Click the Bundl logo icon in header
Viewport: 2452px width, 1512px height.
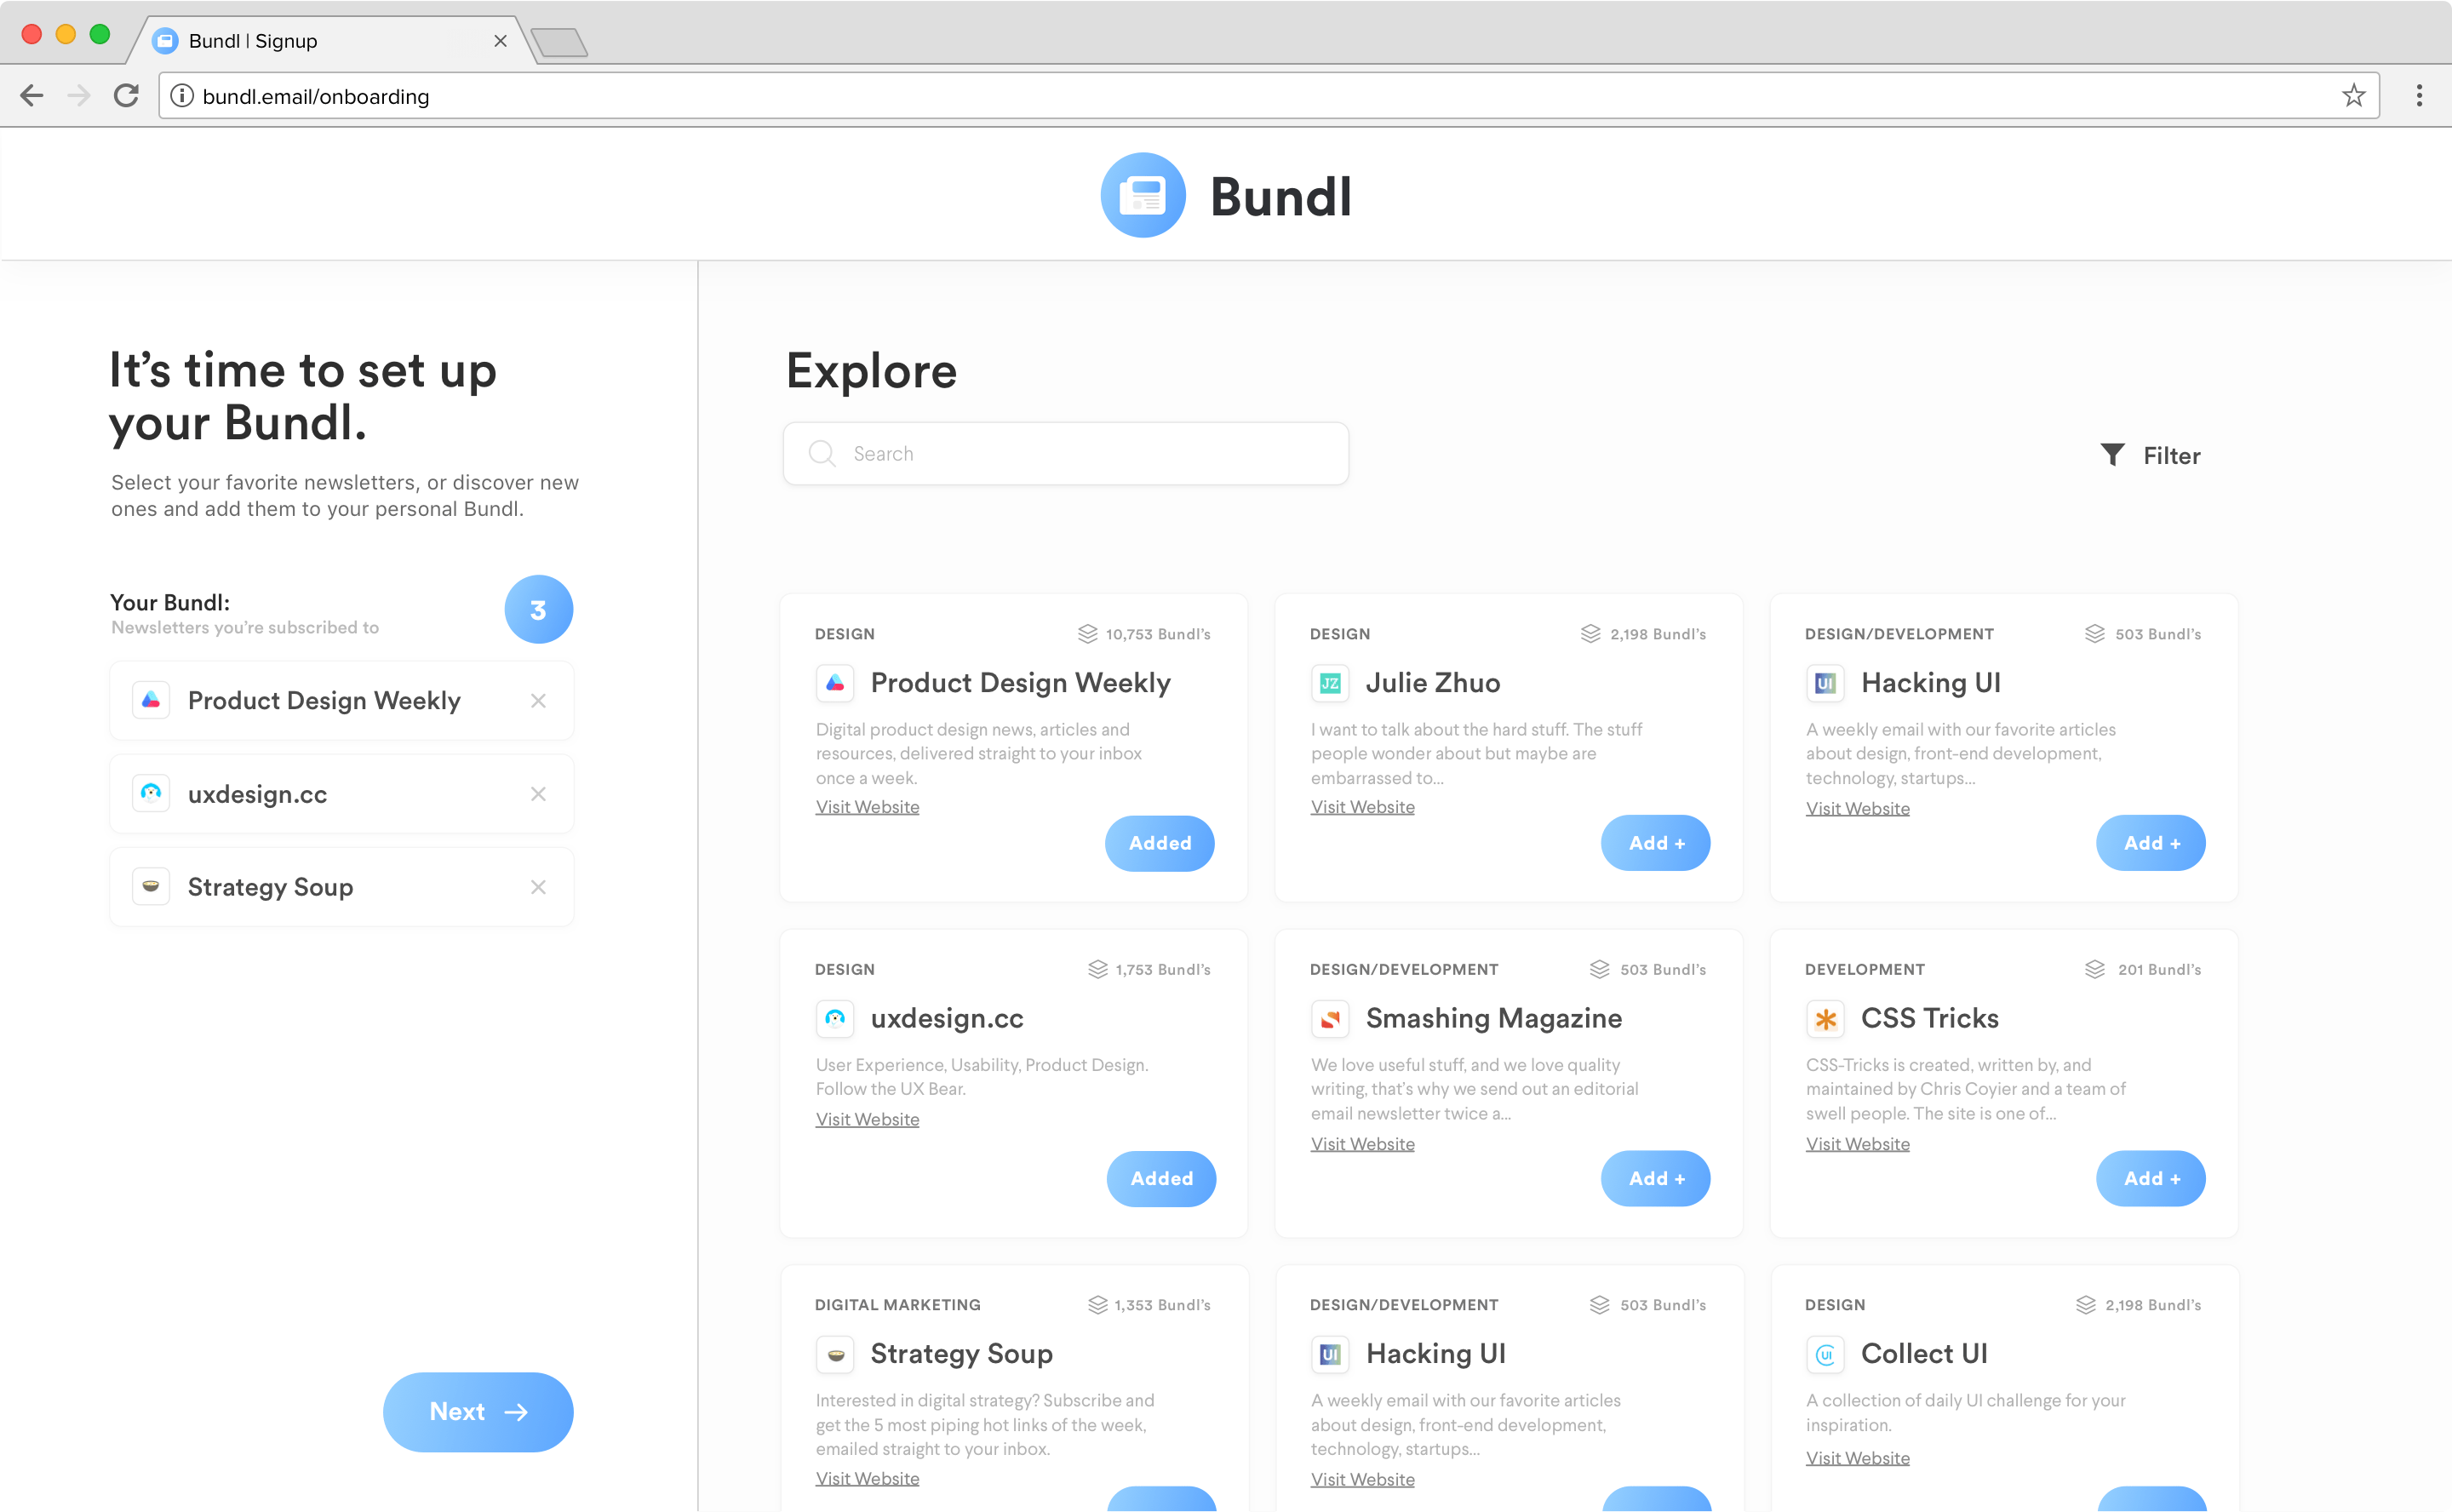pyautogui.click(x=1143, y=195)
